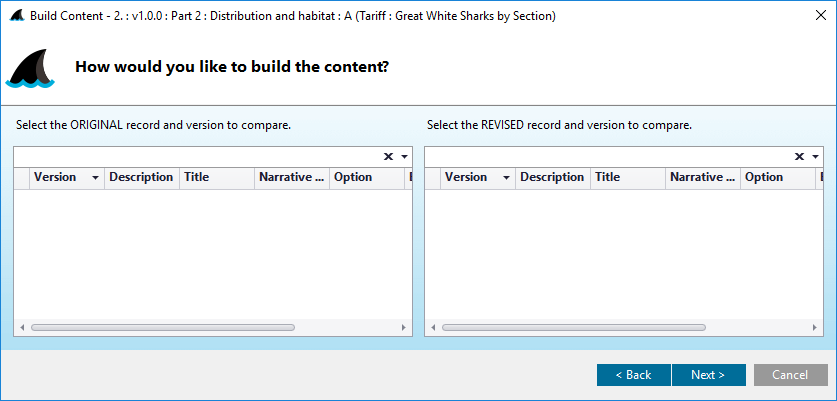
Task: Select Narrative column header in REVISED grid
Action: (x=702, y=177)
